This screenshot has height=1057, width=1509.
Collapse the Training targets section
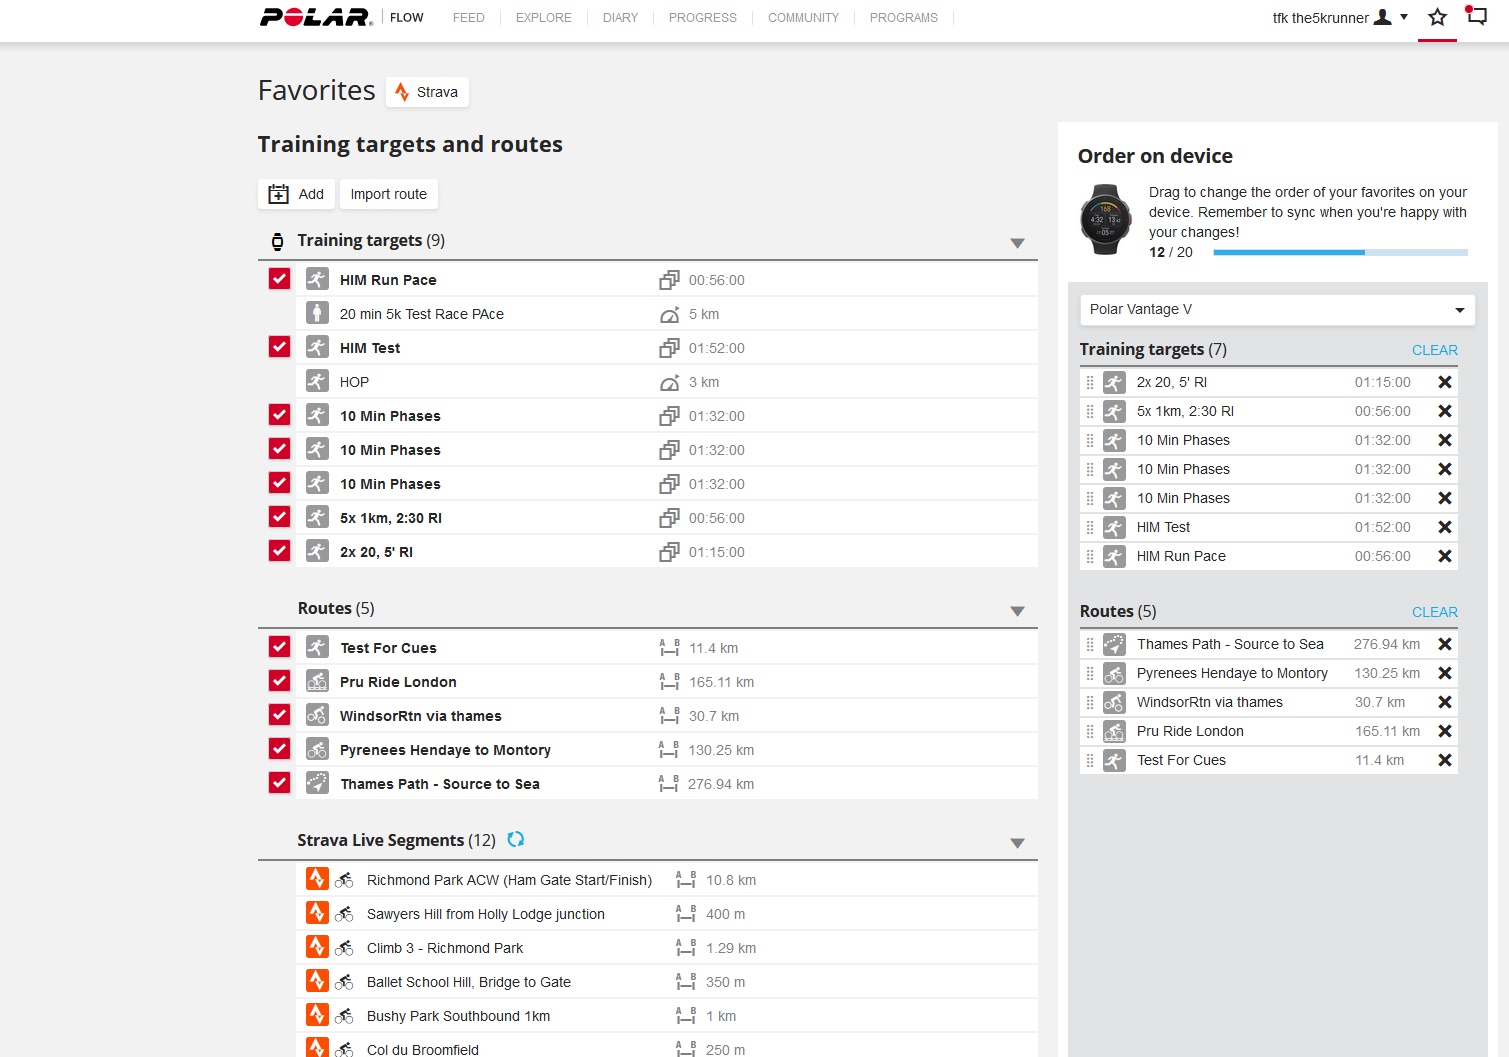1017,243
